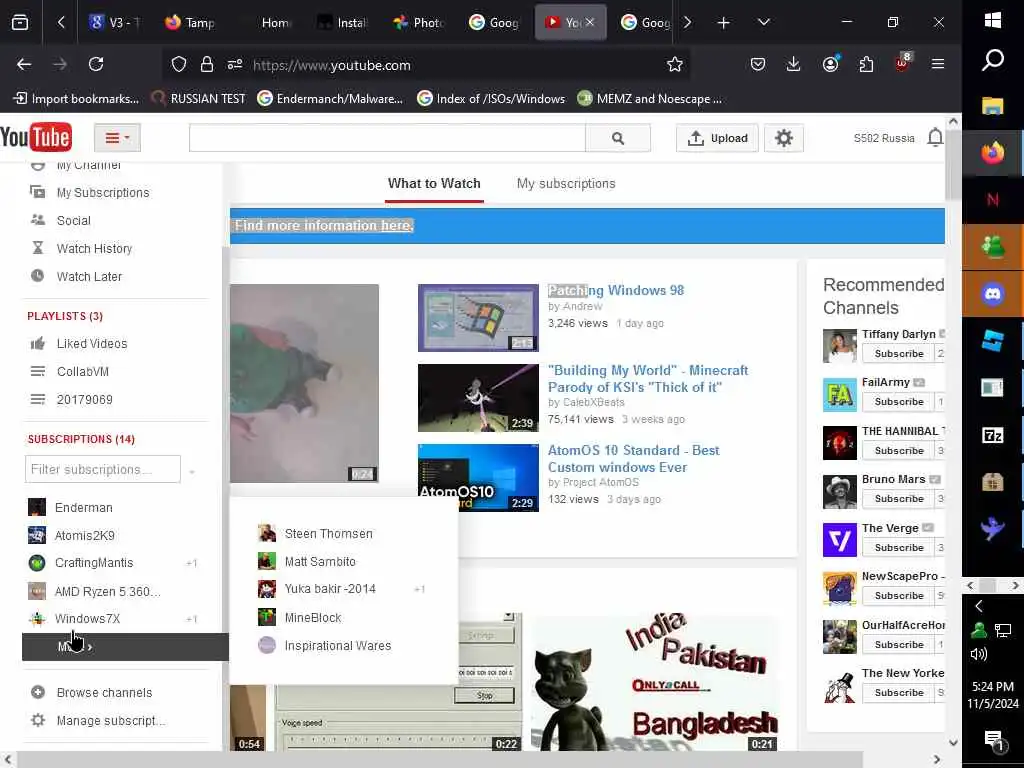Open Firefox extensions puzzle icon
This screenshot has height=768, width=1024.
click(x=866, y=64)
